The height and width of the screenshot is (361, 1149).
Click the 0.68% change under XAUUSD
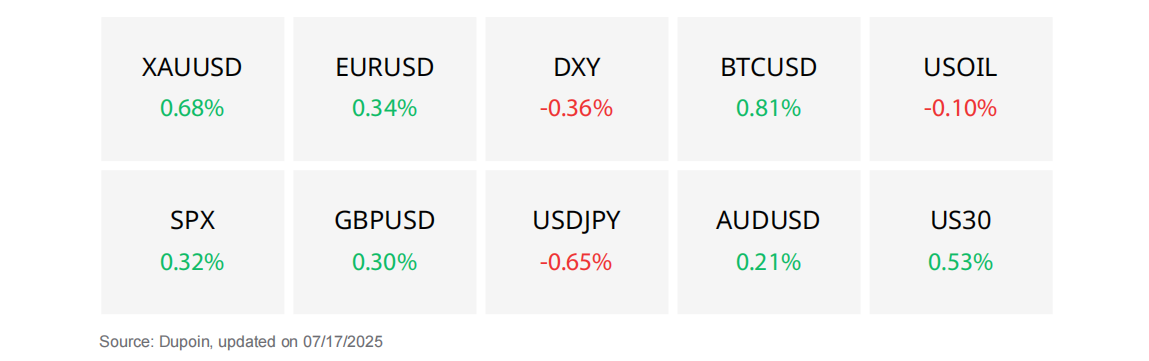(192, 109)
